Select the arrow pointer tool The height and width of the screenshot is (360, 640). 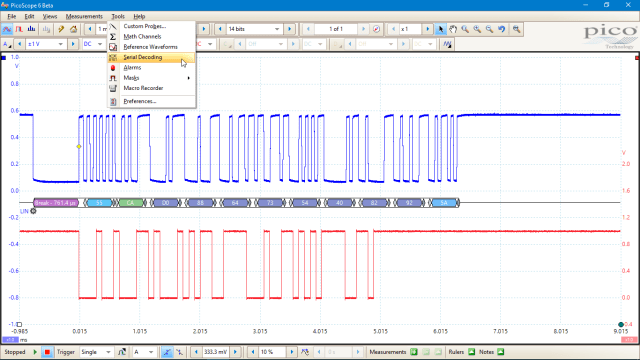(x=440, y=29)
